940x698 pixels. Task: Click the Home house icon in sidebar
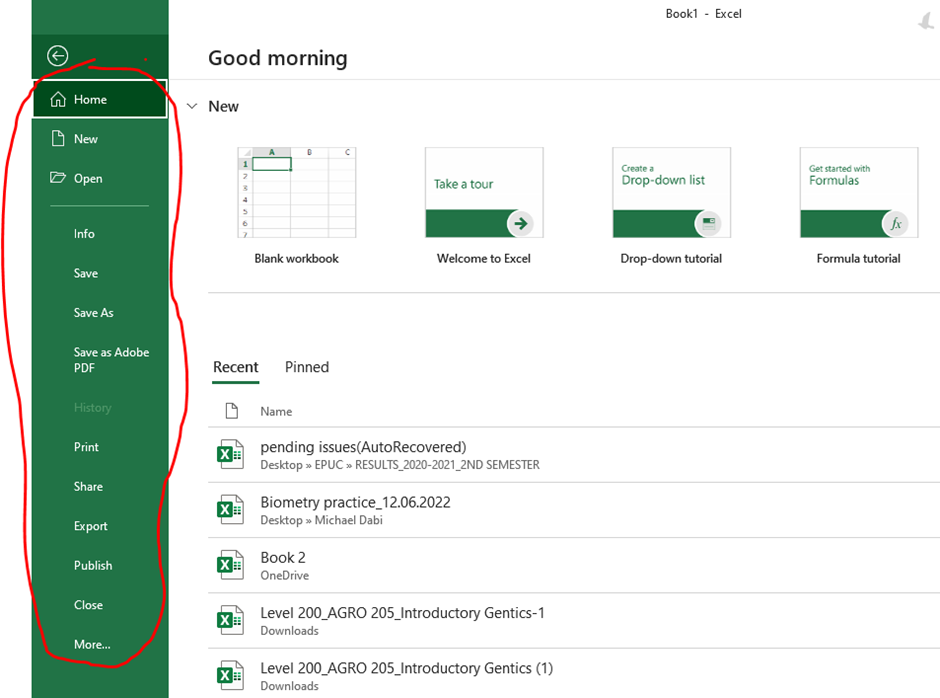(58, 99)
